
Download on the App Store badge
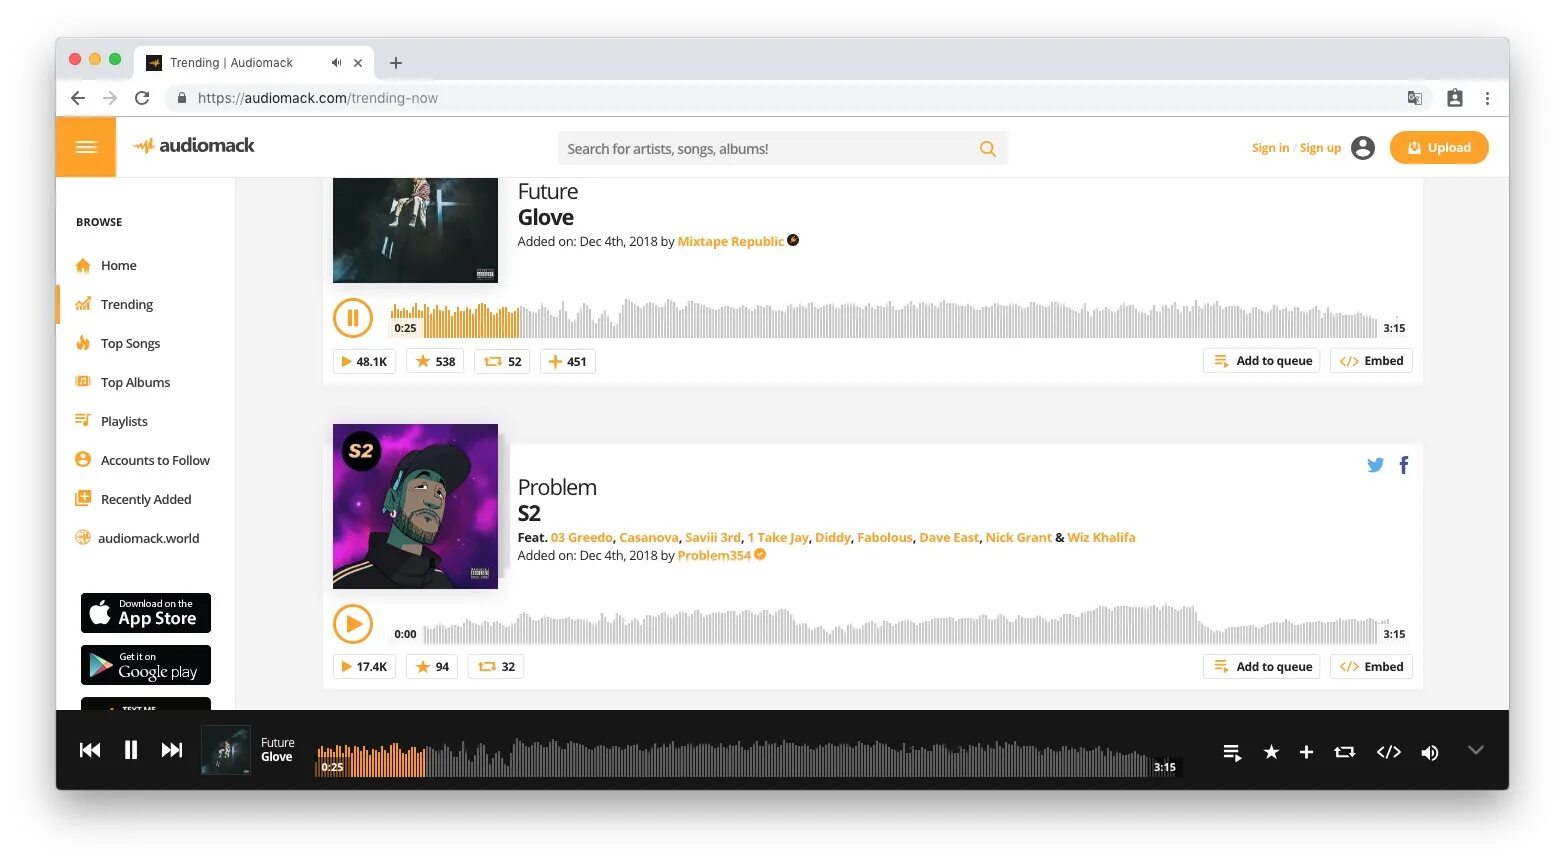tap(146, 613)
